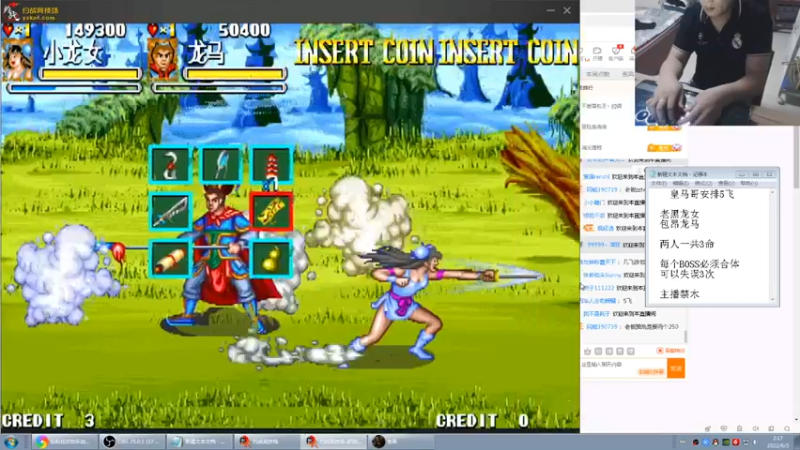The width and height of the screenshot is (800, 450).
Task: Click the page scrollbar on the right edge
Action: (x=796, y=157)
